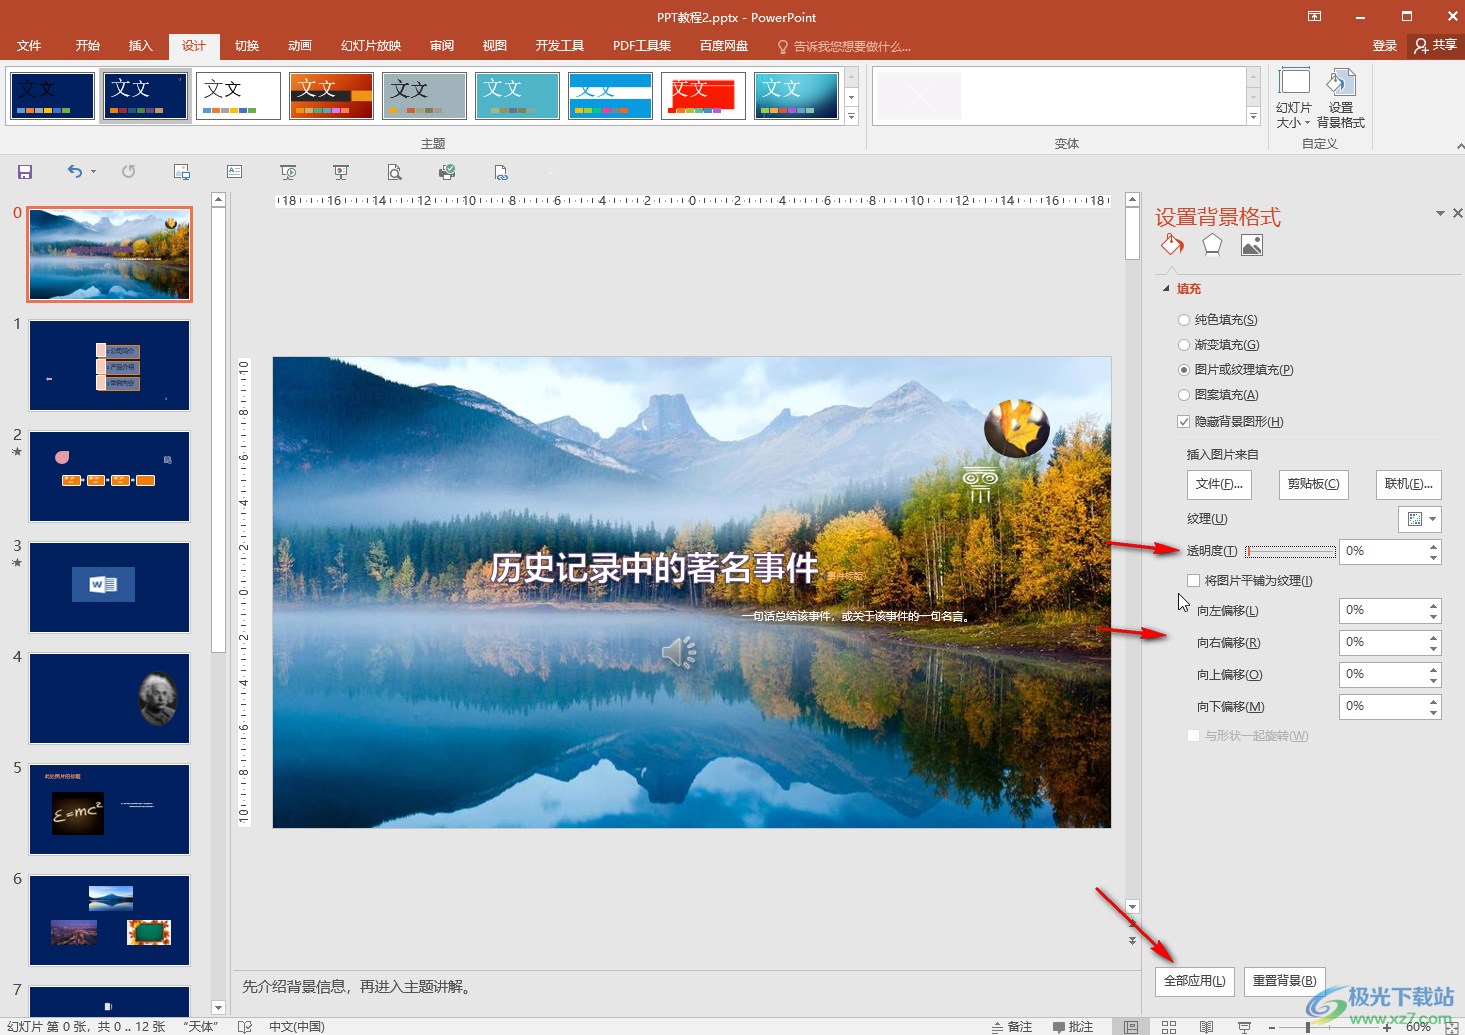Click Online (联机) picture button
Screen dimensions: 1465x1035
tap(1408, 484)
